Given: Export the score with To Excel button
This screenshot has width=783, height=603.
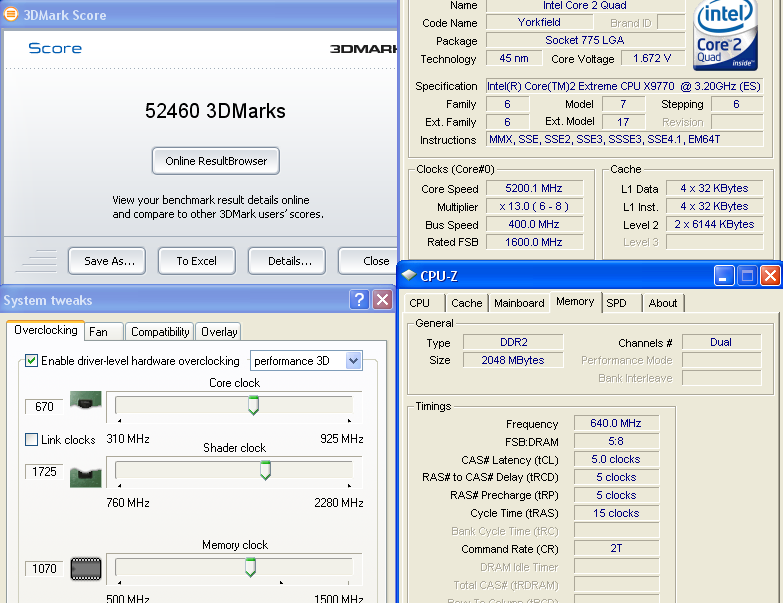Looking at the screenshot, I should [197, 261].
